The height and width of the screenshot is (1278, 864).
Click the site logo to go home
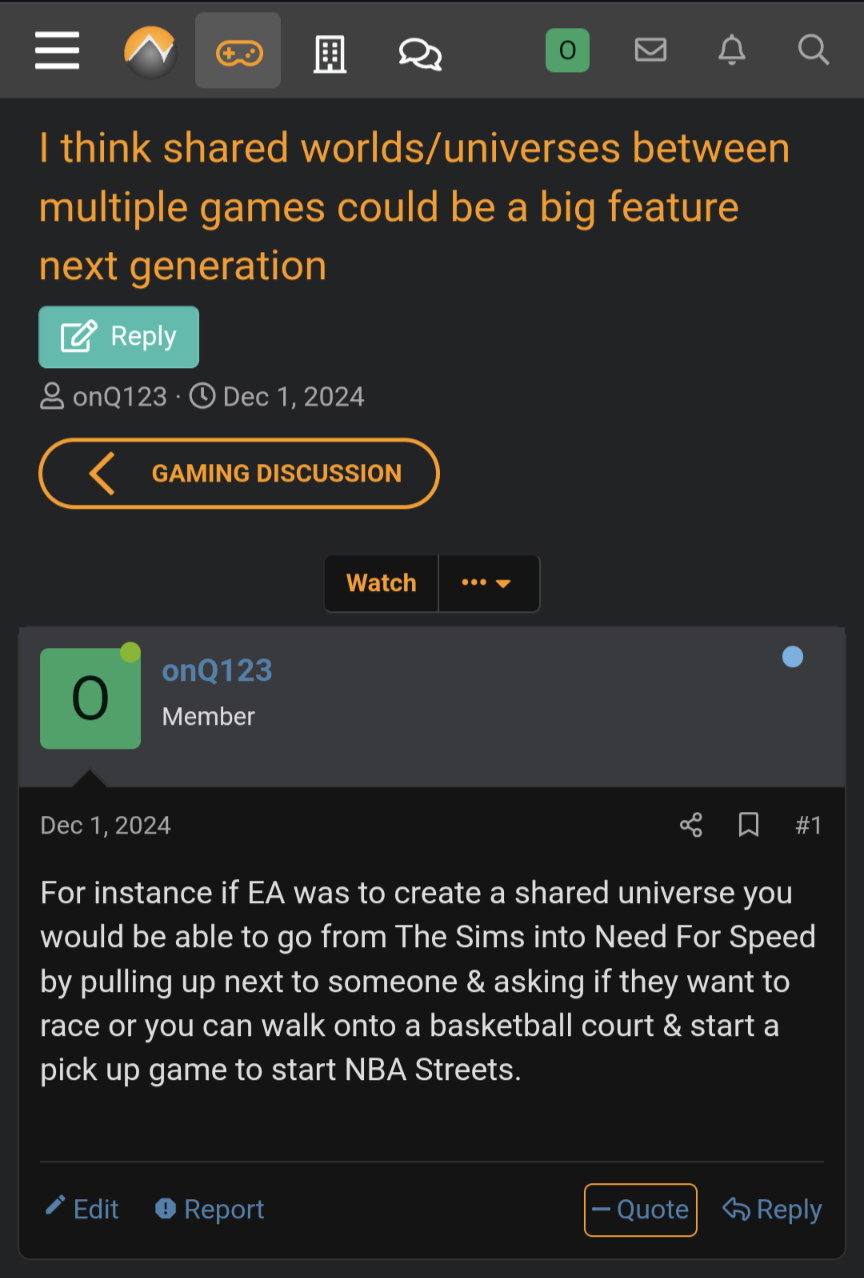150,50
